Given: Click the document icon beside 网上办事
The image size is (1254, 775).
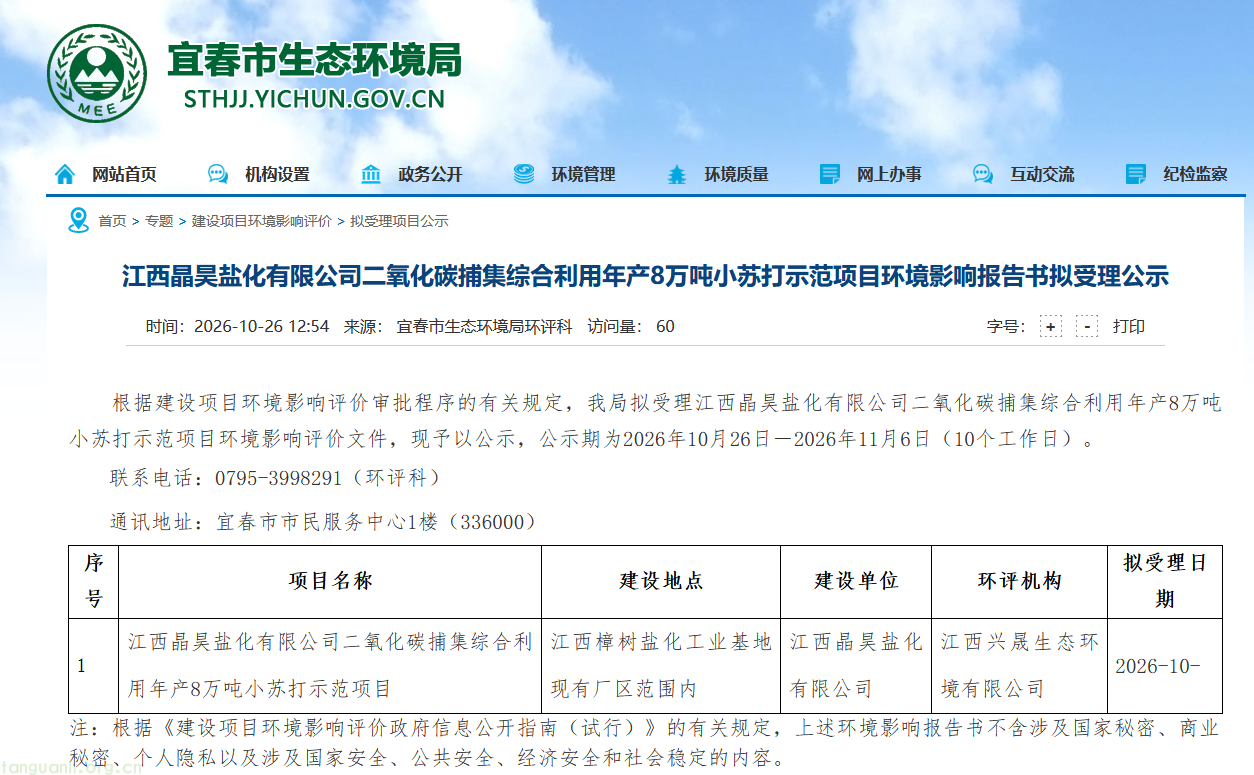Looking at the screenshot, I should click(830, 174).
